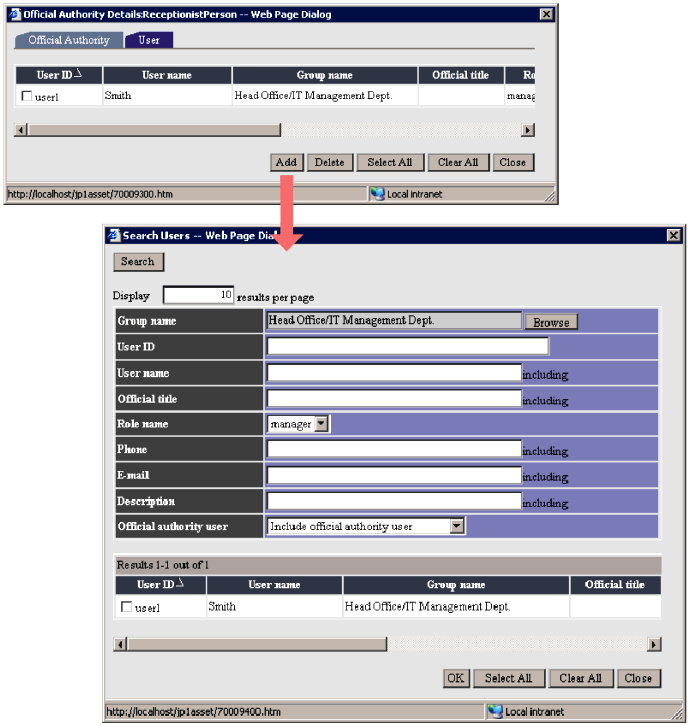The image size is (688, 725).
Task: Switch to the Official Authority tab
Action: click(69, 40)
